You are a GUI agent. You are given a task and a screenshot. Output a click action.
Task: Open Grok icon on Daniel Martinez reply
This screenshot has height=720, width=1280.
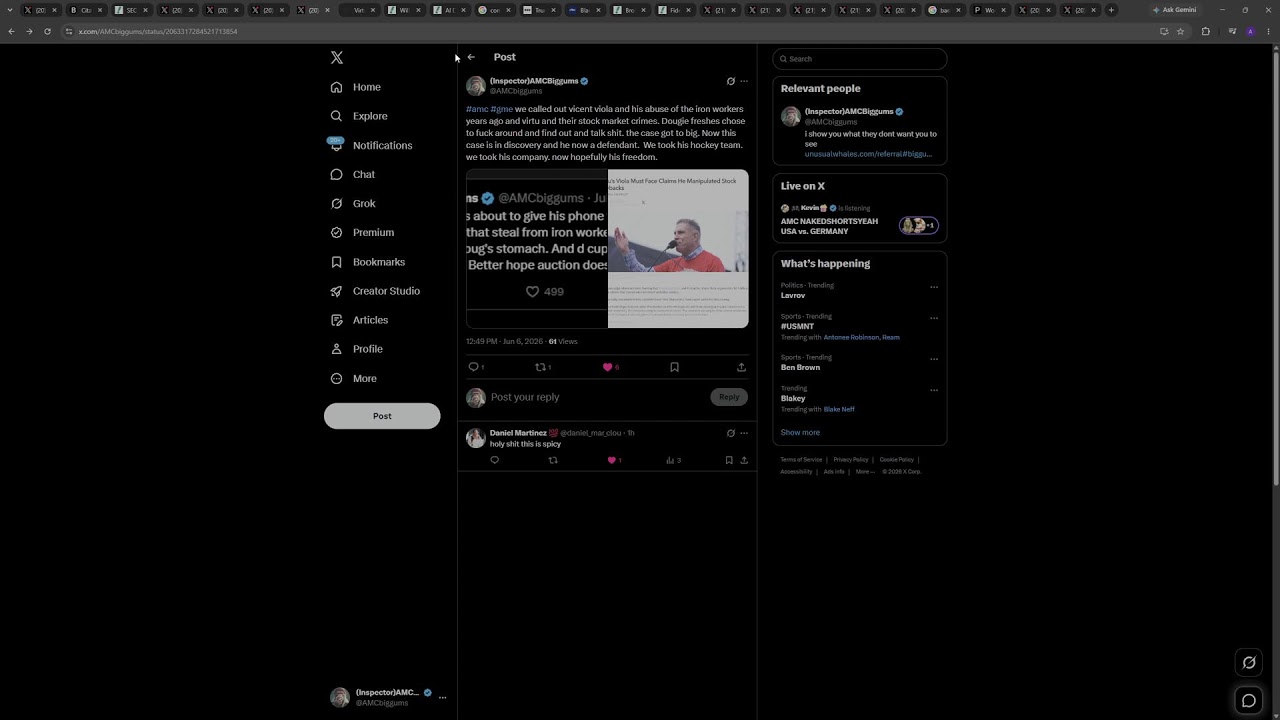[x=730, y=433]
